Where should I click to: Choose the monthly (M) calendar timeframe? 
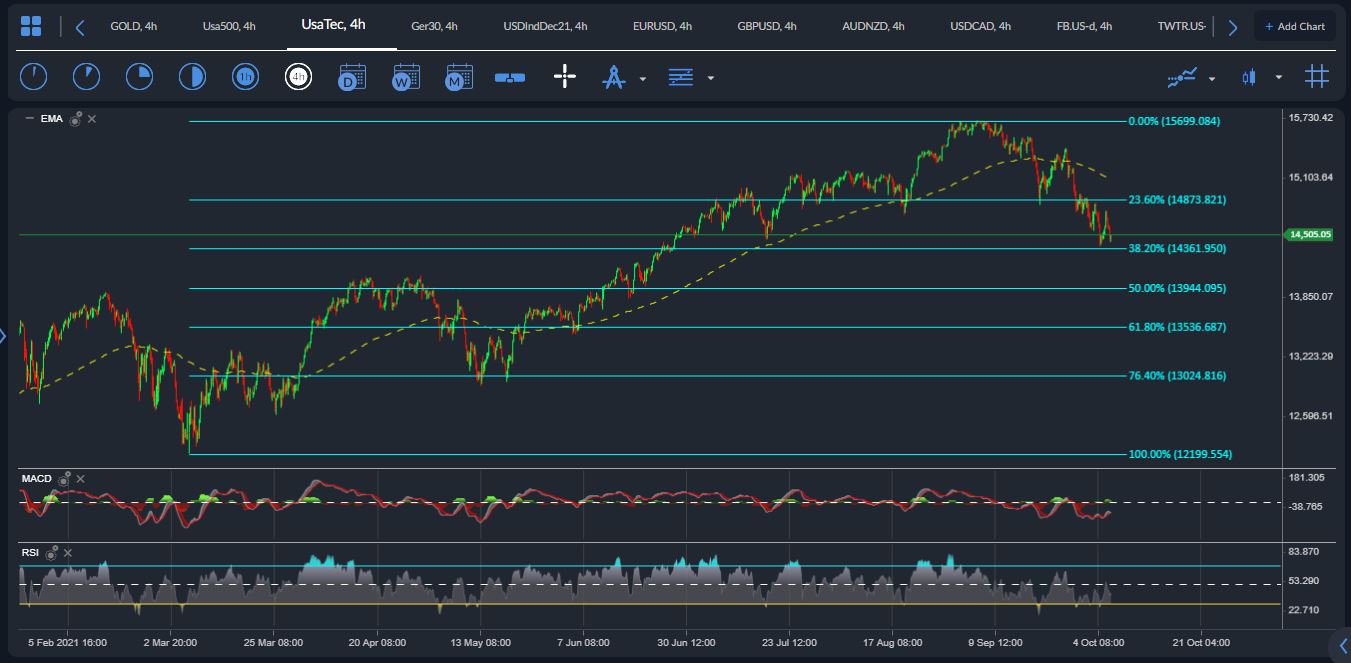coord(459,77)
